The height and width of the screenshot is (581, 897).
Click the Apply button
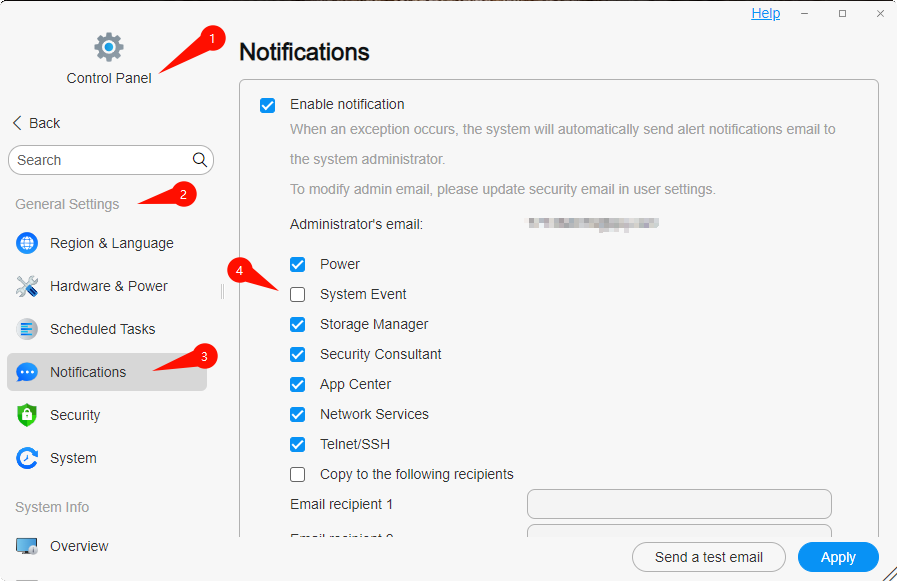pyautogui.click(x=838, y=557)
